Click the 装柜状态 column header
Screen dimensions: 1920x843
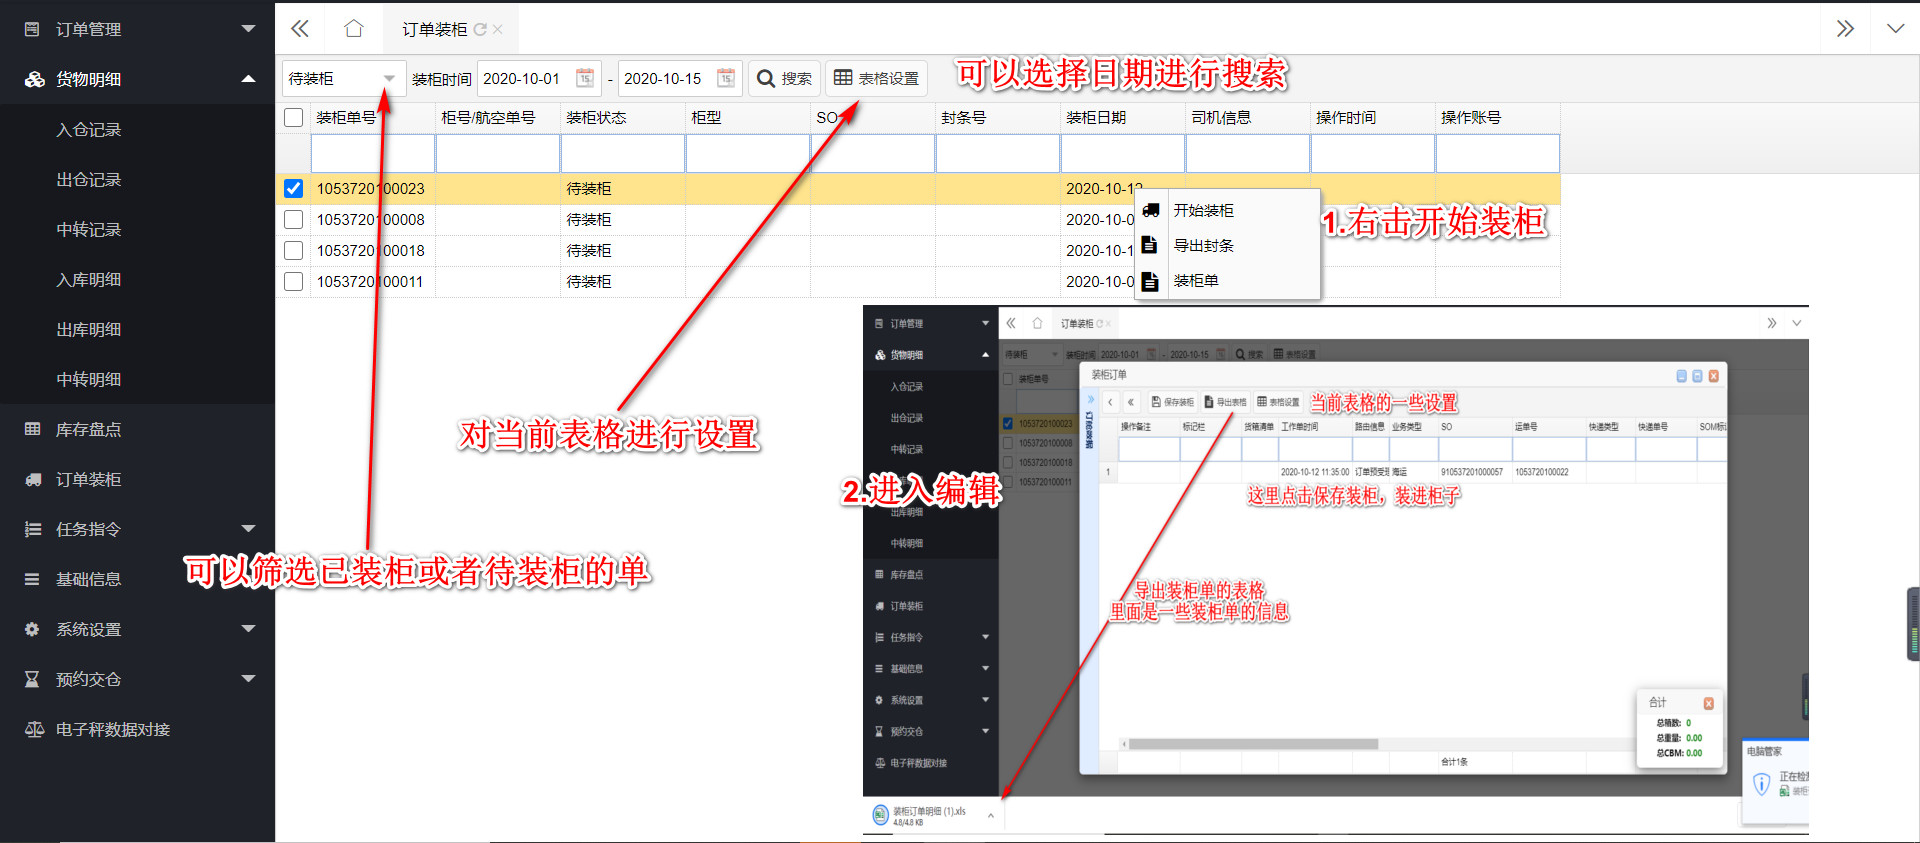pyautogui.click(x=596, y=117)
